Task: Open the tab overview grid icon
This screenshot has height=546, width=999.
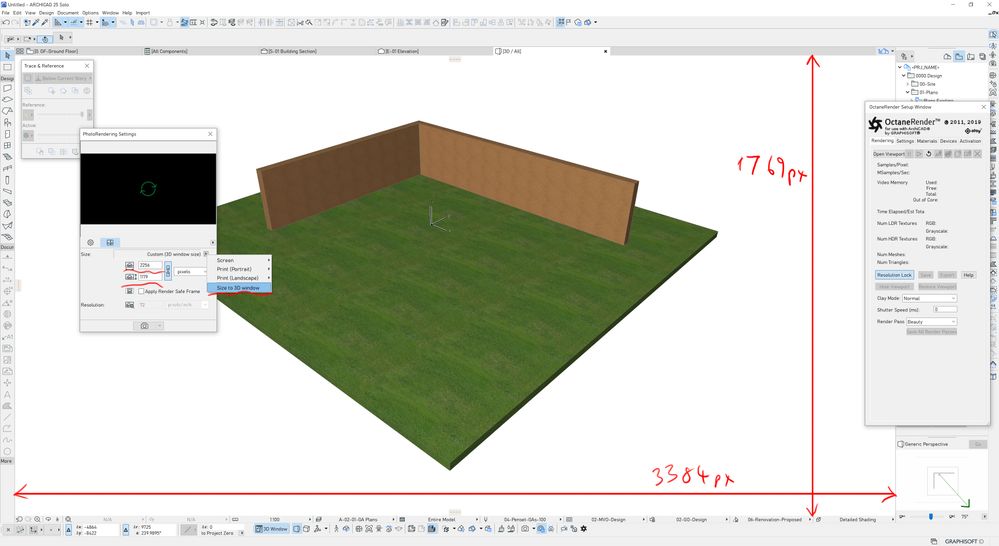Action: [x=20, y=51]
